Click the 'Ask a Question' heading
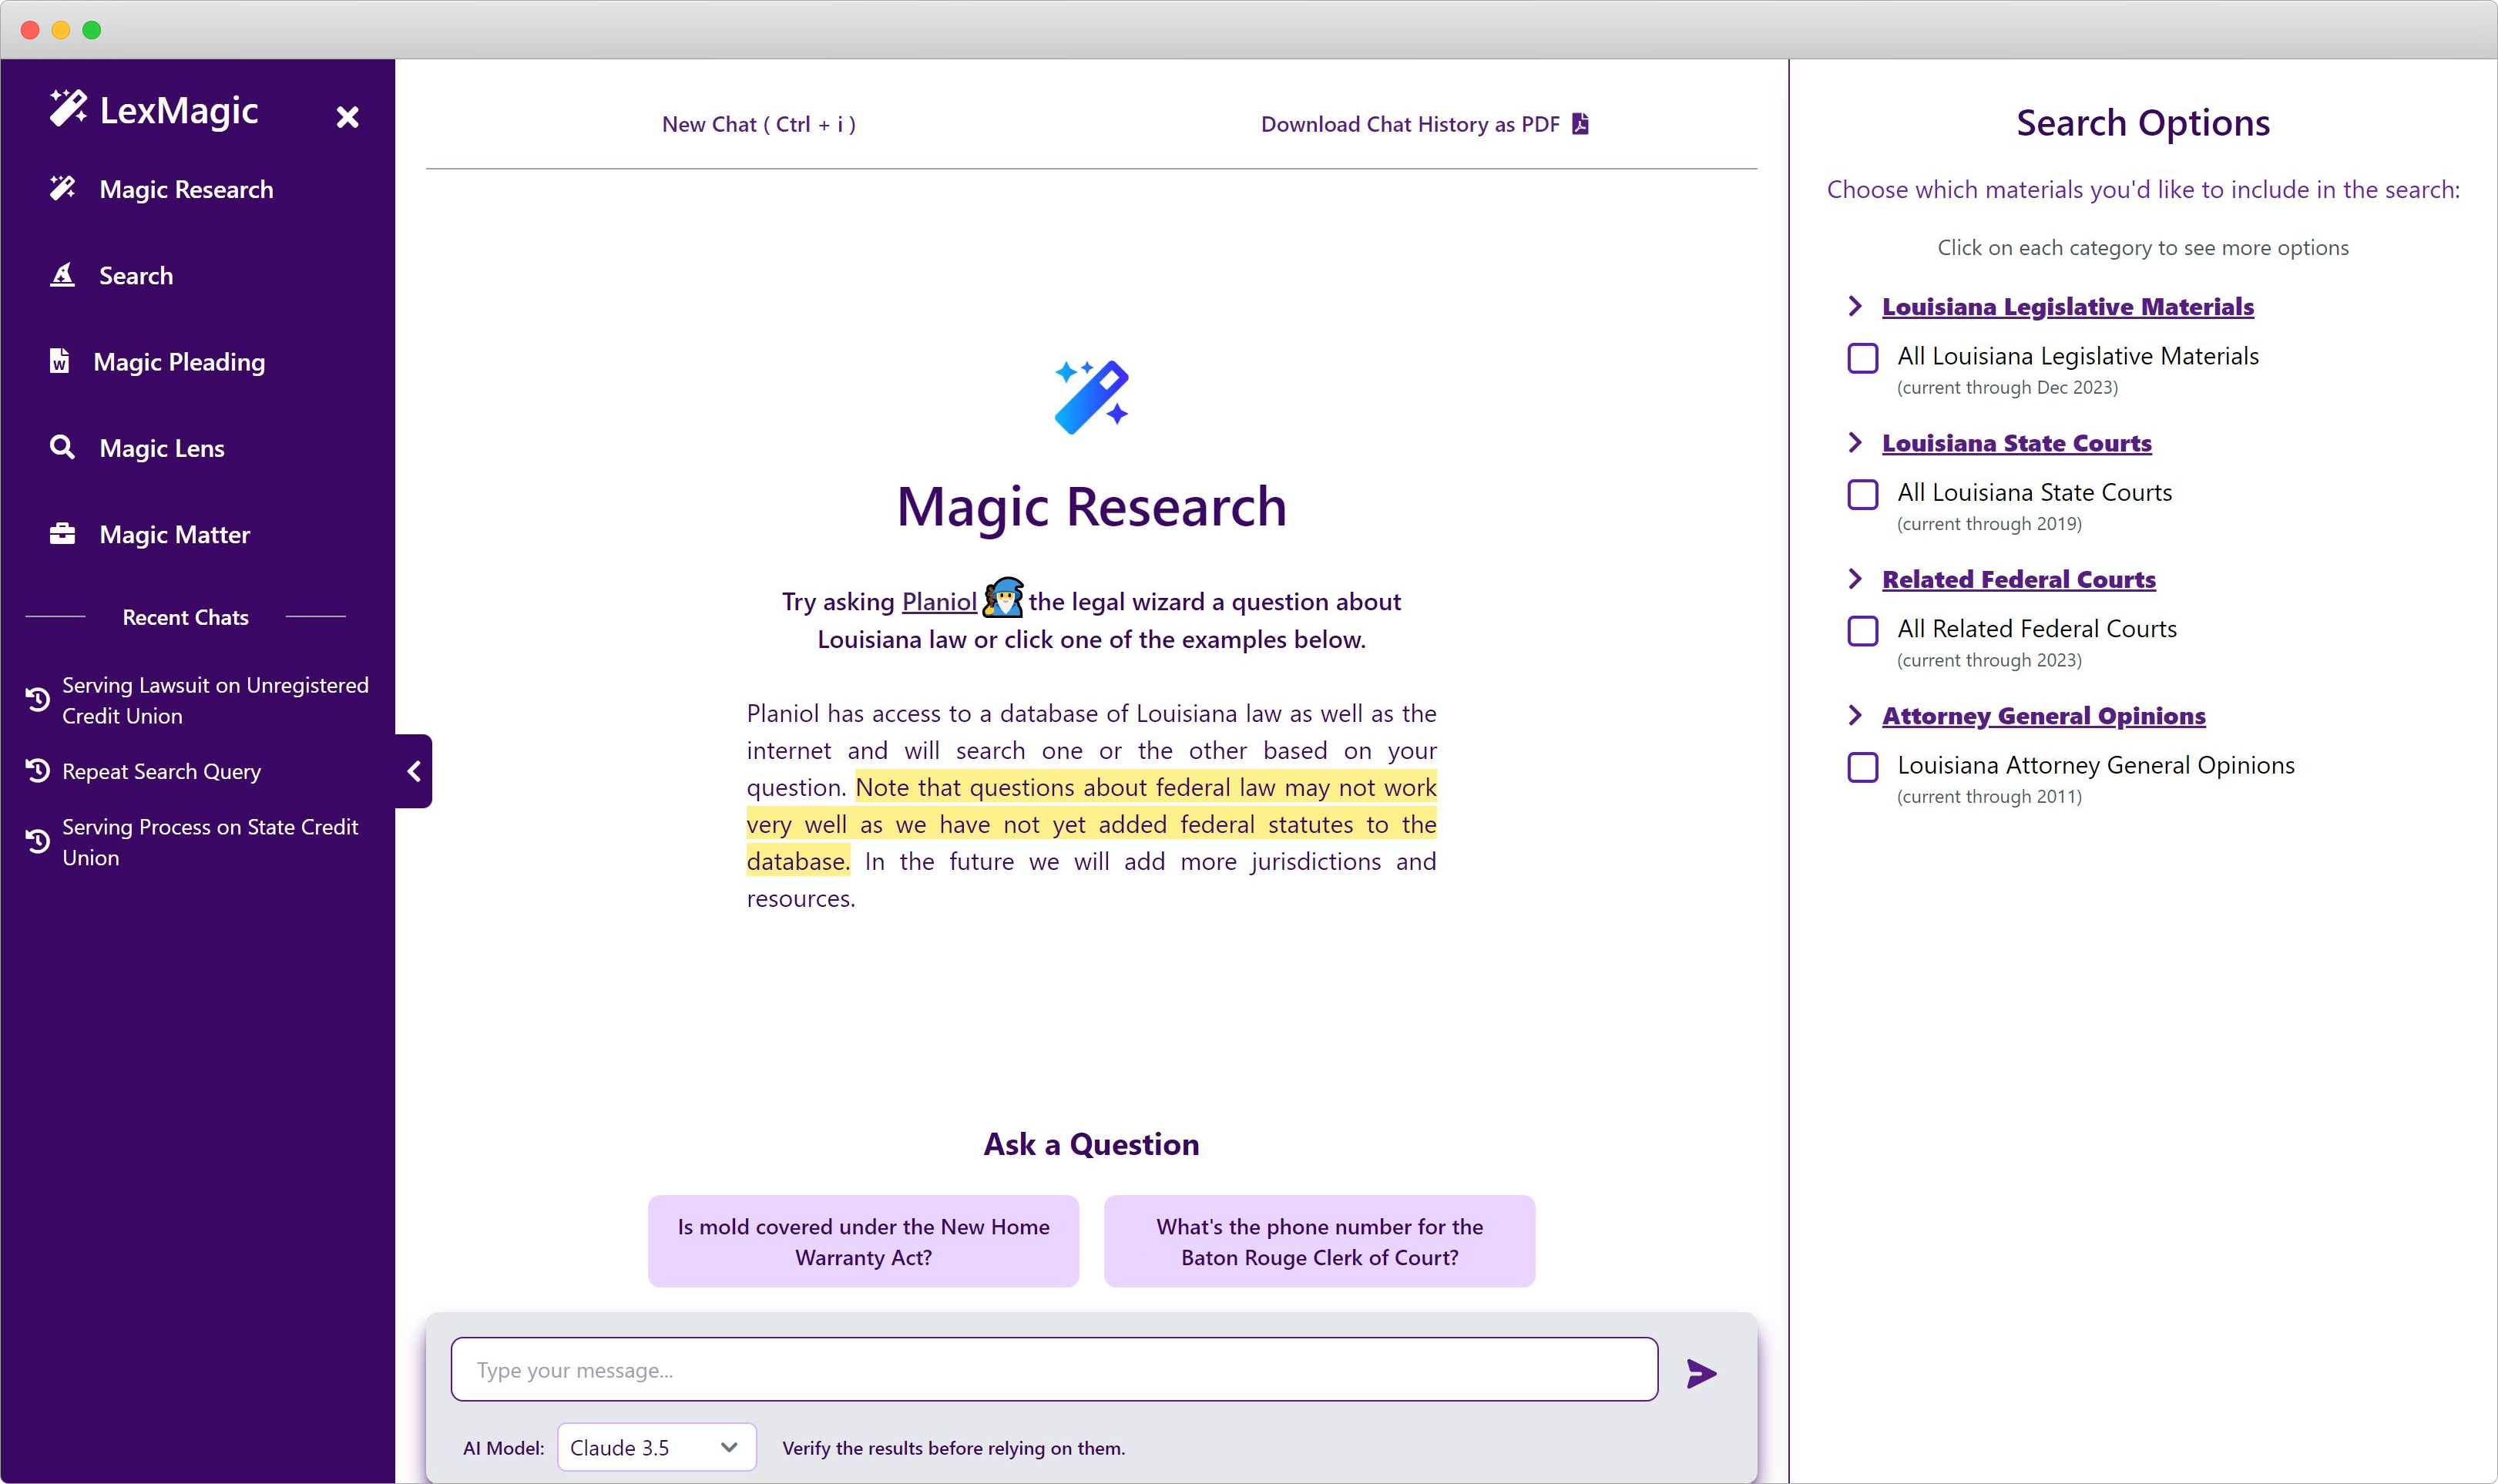This screenshot has height=1484, width=2498. (1091, 1143)
